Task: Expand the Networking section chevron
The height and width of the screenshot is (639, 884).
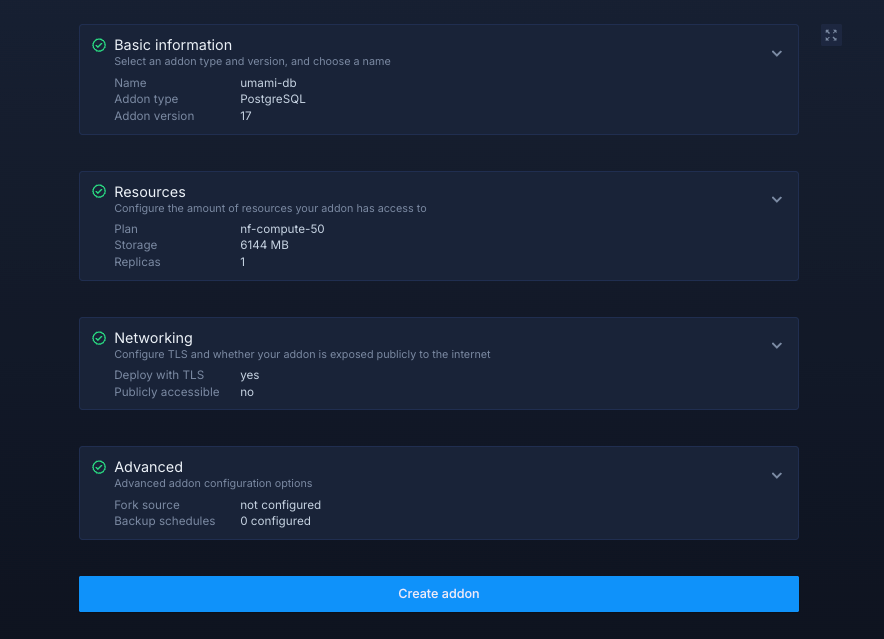Action: click(x=777, y=346)
